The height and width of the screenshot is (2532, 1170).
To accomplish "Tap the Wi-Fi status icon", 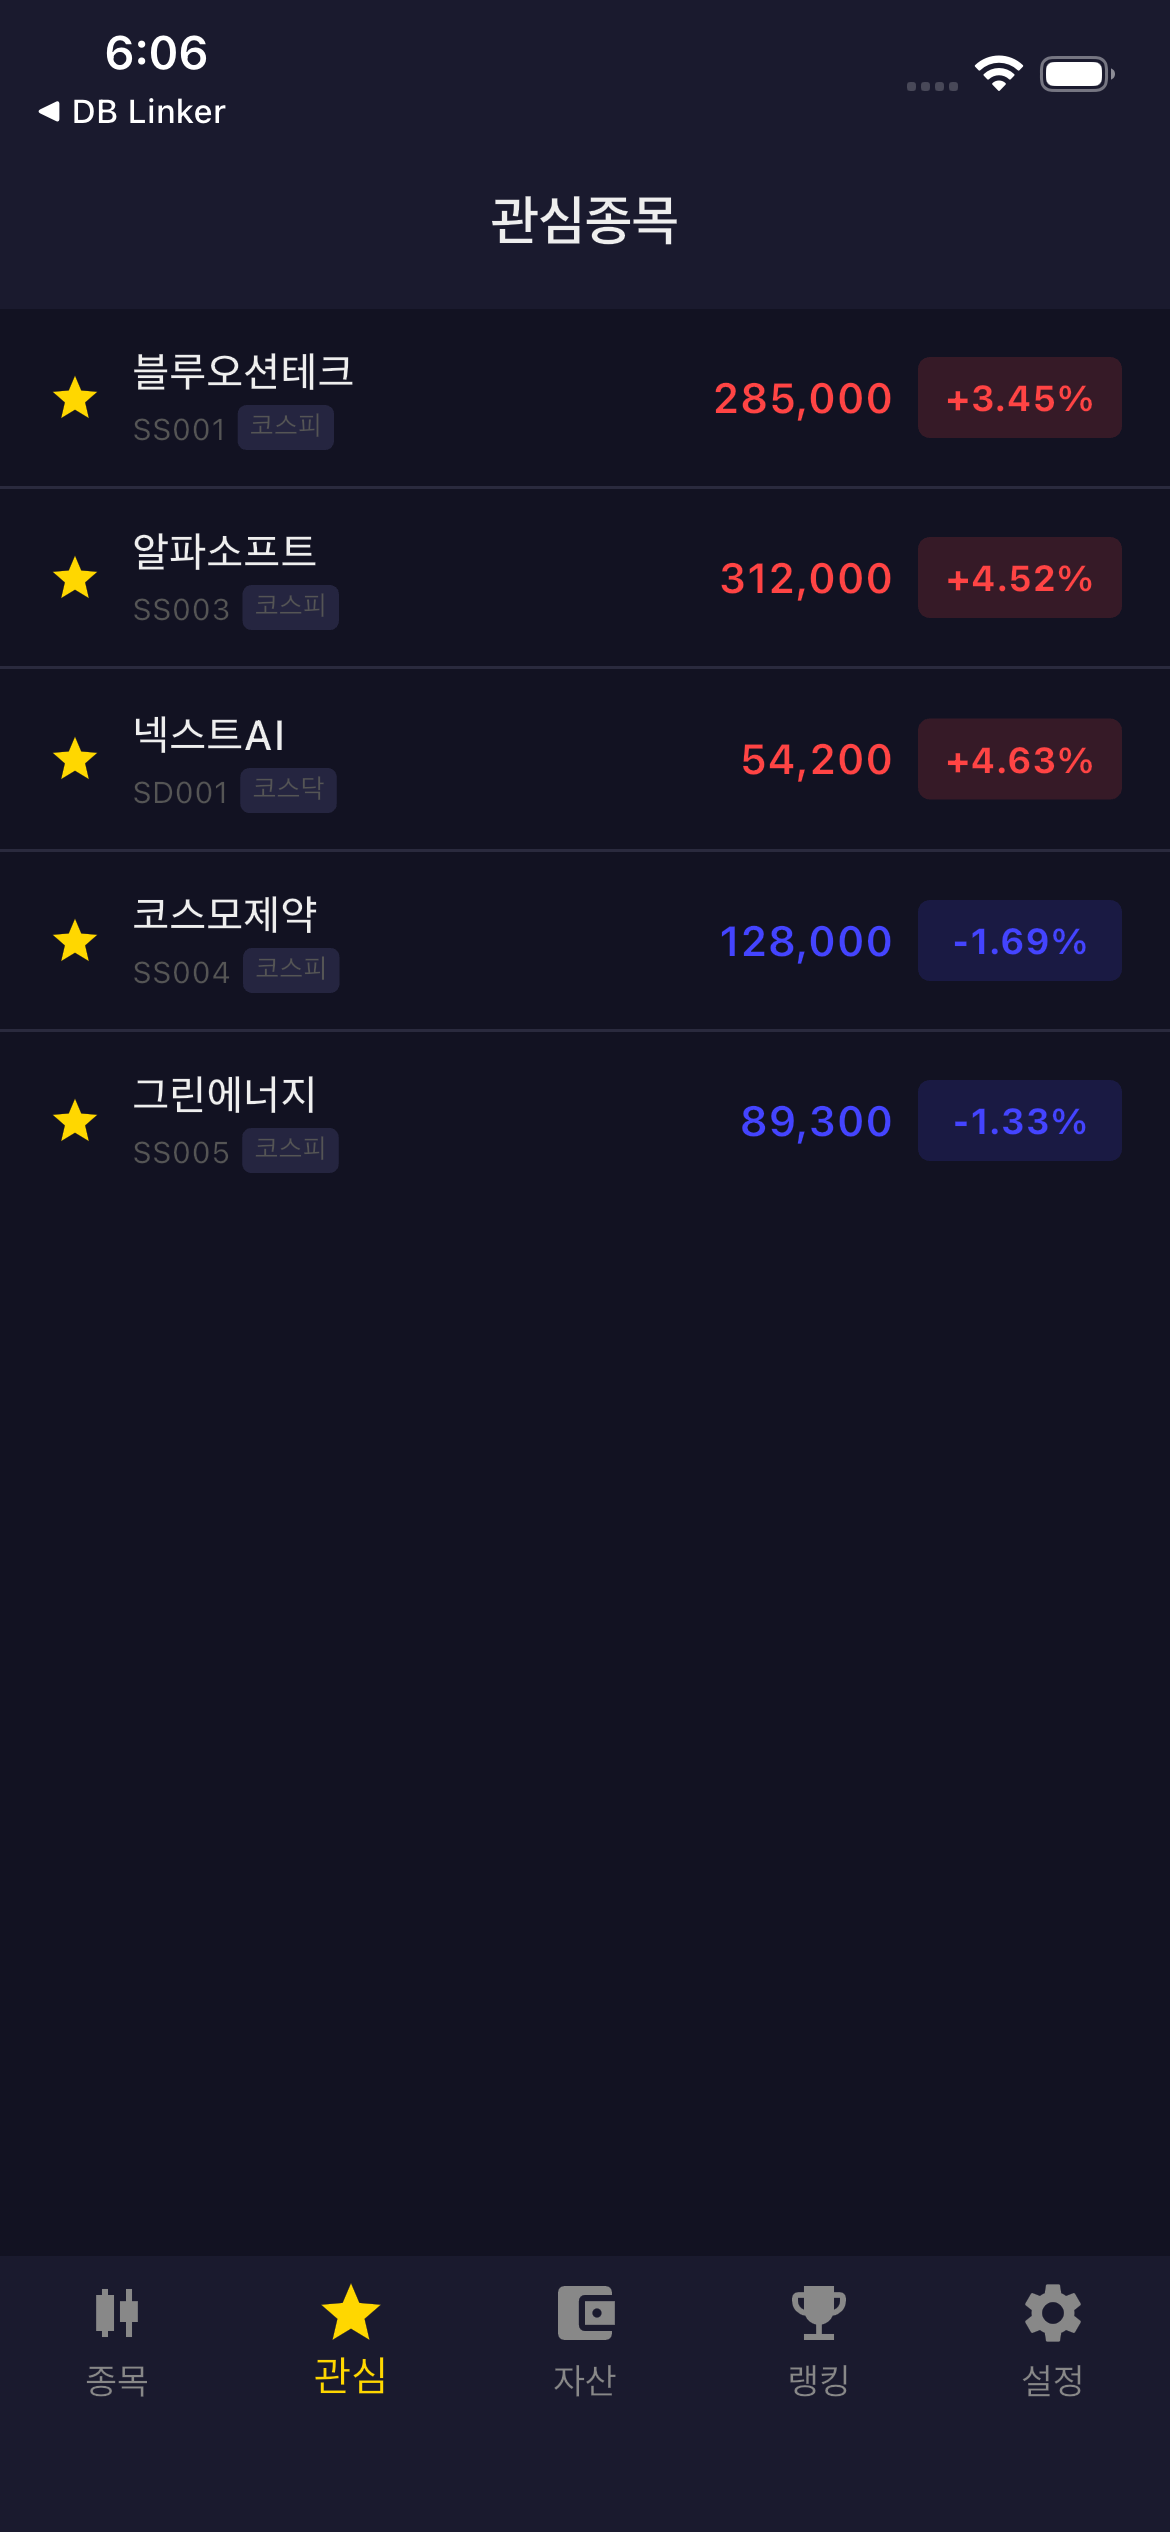I will (998, 74).
